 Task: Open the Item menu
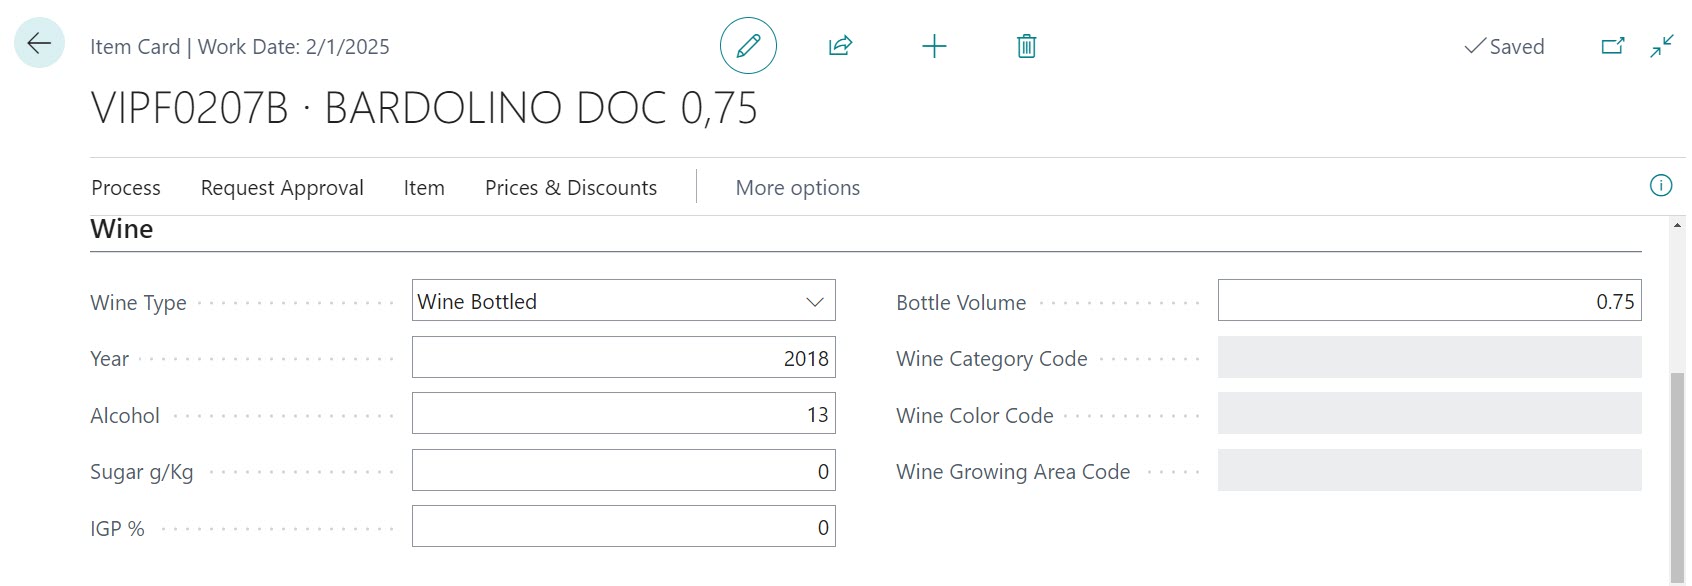pos(424,188)
